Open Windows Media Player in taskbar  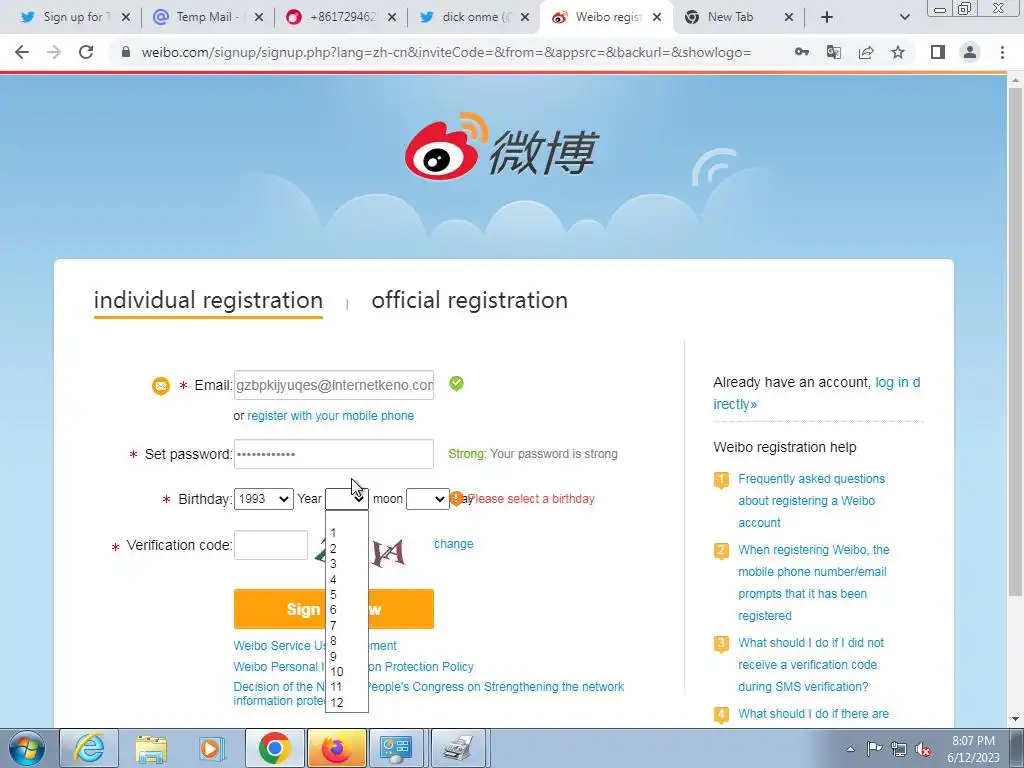pyautogui.click(x=212, y=748)
